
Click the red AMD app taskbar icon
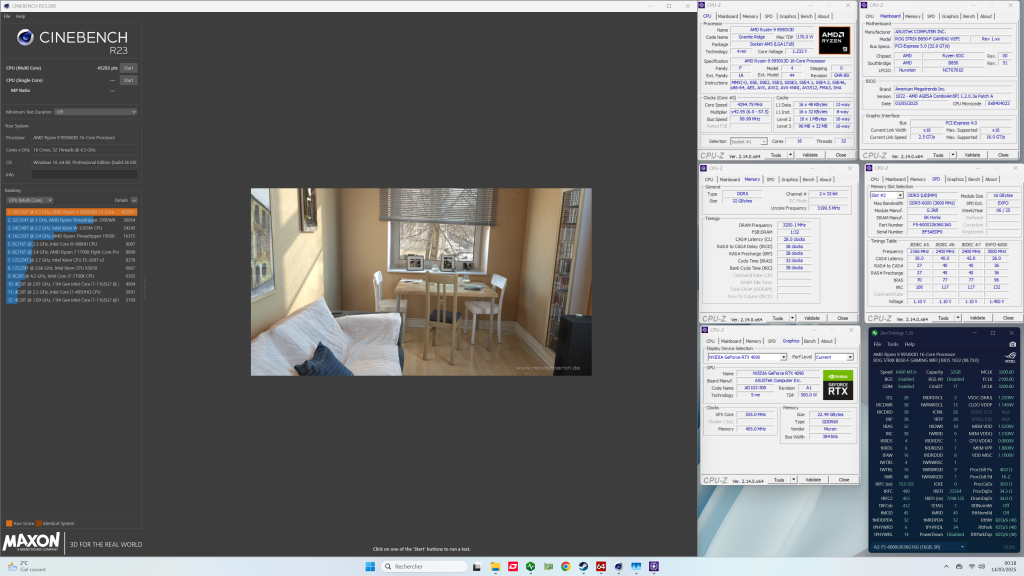513,566
